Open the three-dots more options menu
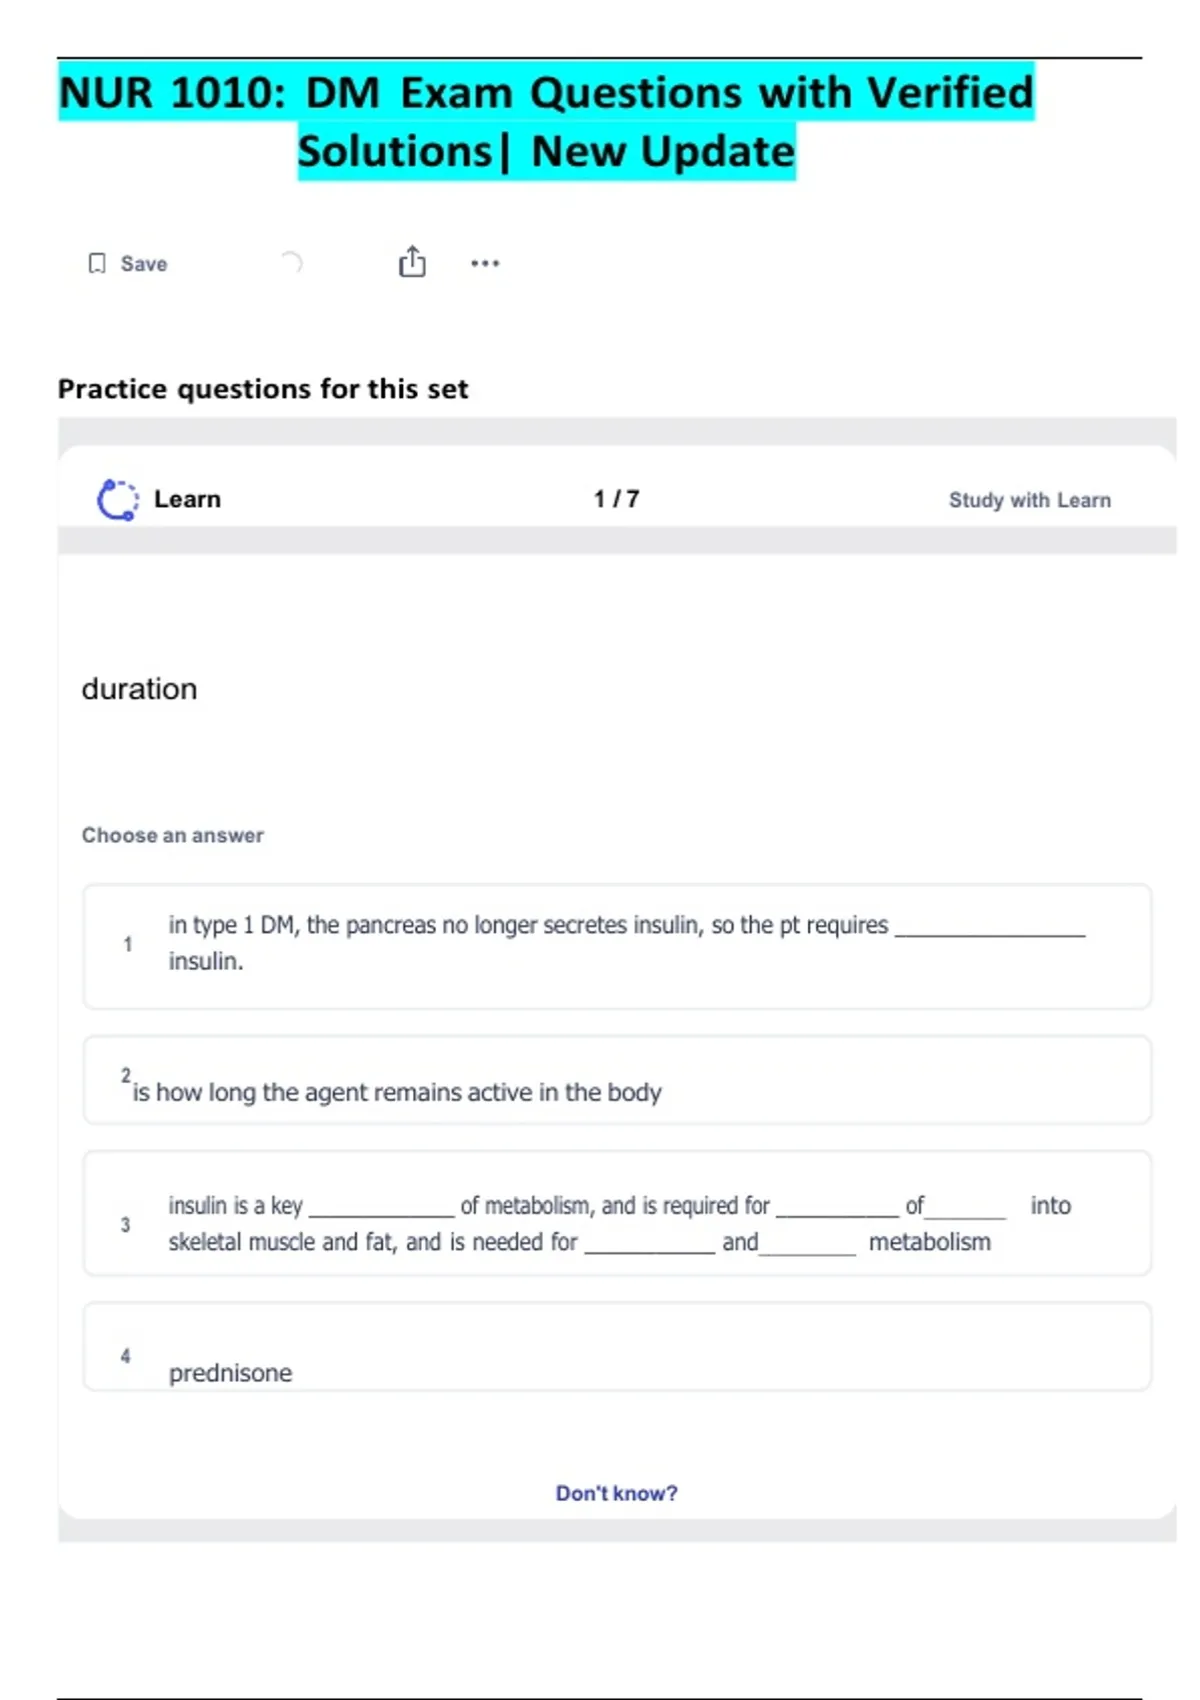The image size is (1200, 1700). 485,263
